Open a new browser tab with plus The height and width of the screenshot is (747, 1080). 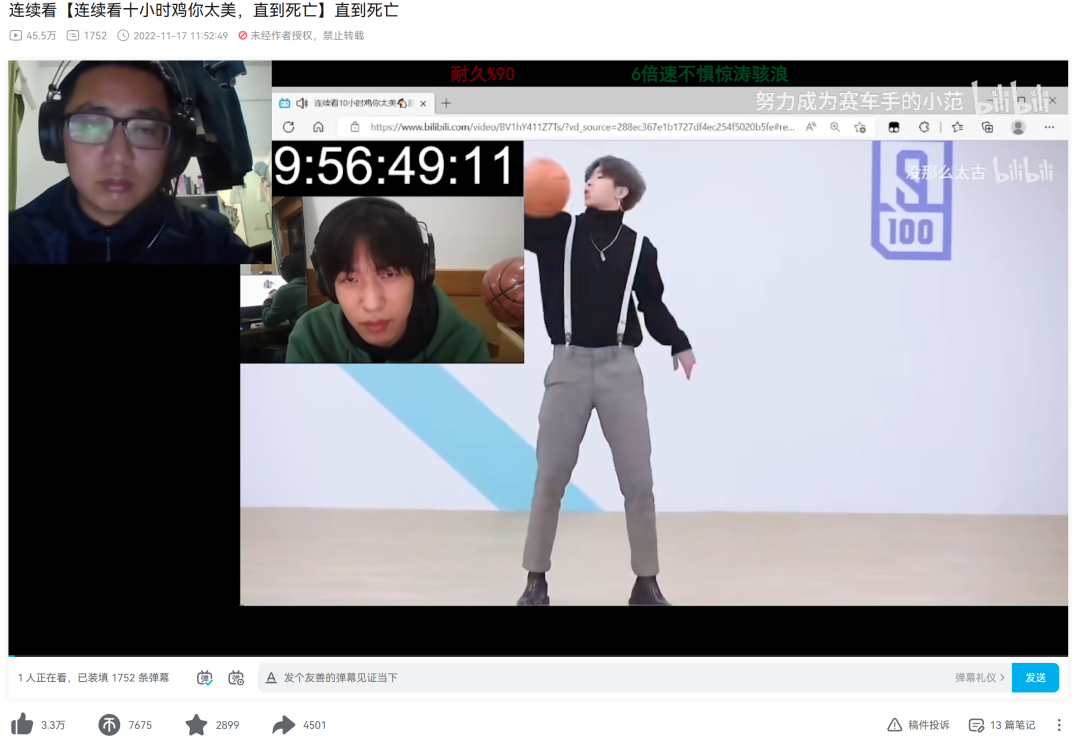click(x=446, y=103)
